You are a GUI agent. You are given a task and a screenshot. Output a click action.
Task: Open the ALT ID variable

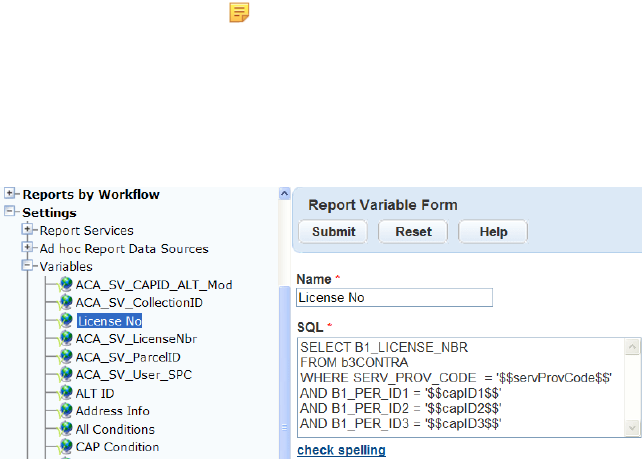95,393
